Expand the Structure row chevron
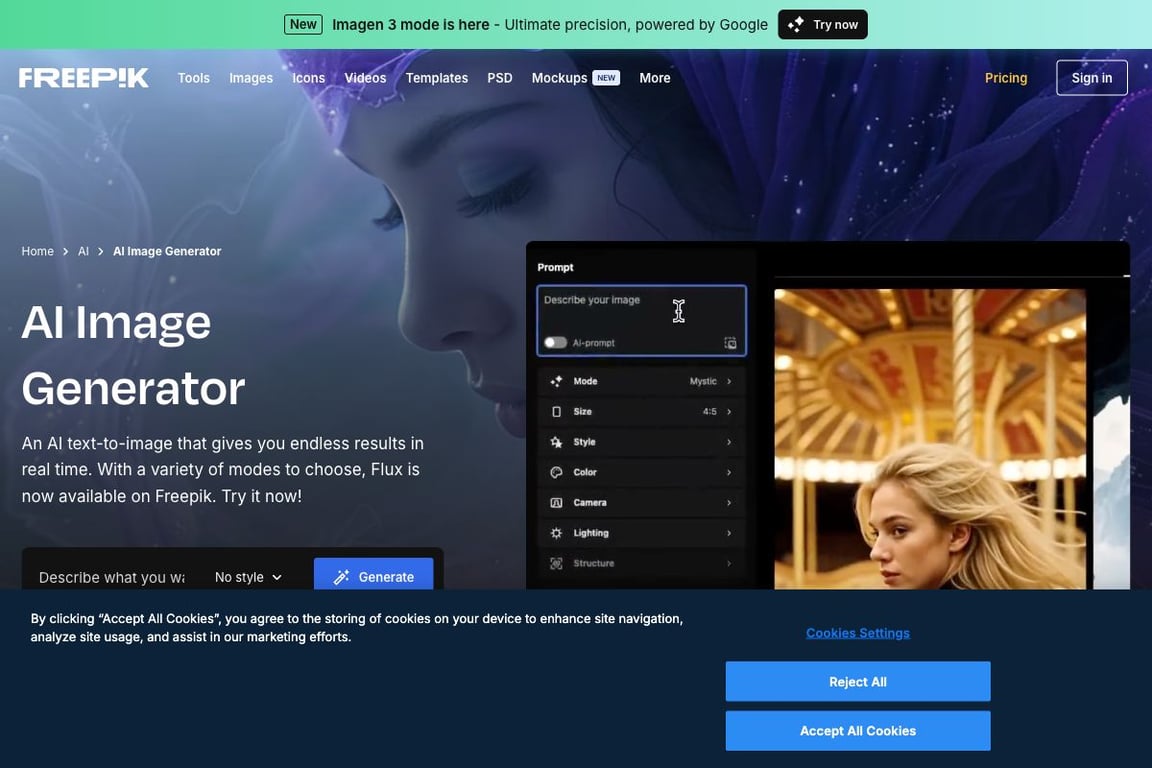Image resolution: width=1152 pixels, height=768 pixels. tap(729, 563)
